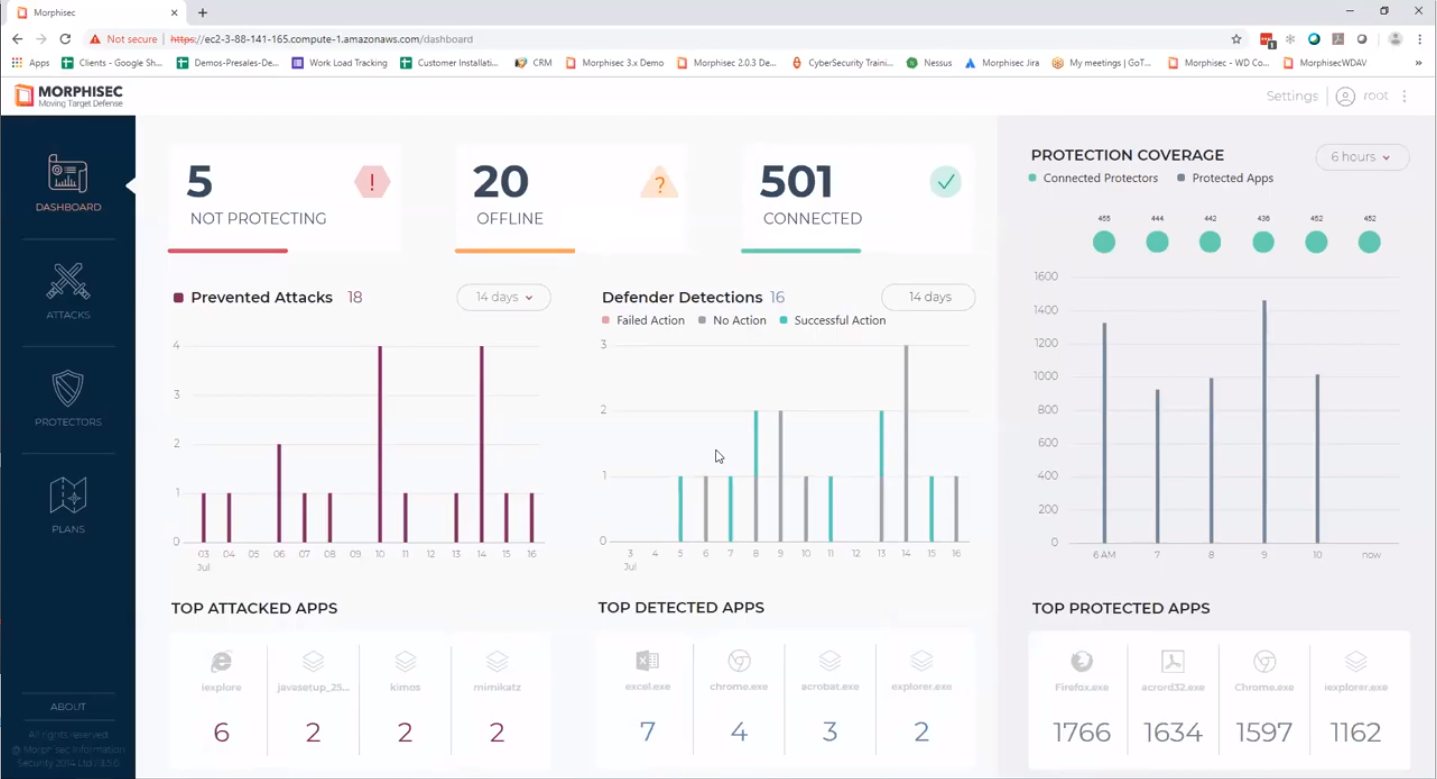Image resolution: width=1437 pixels, height=779 pixels.
Task: Click the Offline orange warning icon
Action: click(x=659, y=183)
